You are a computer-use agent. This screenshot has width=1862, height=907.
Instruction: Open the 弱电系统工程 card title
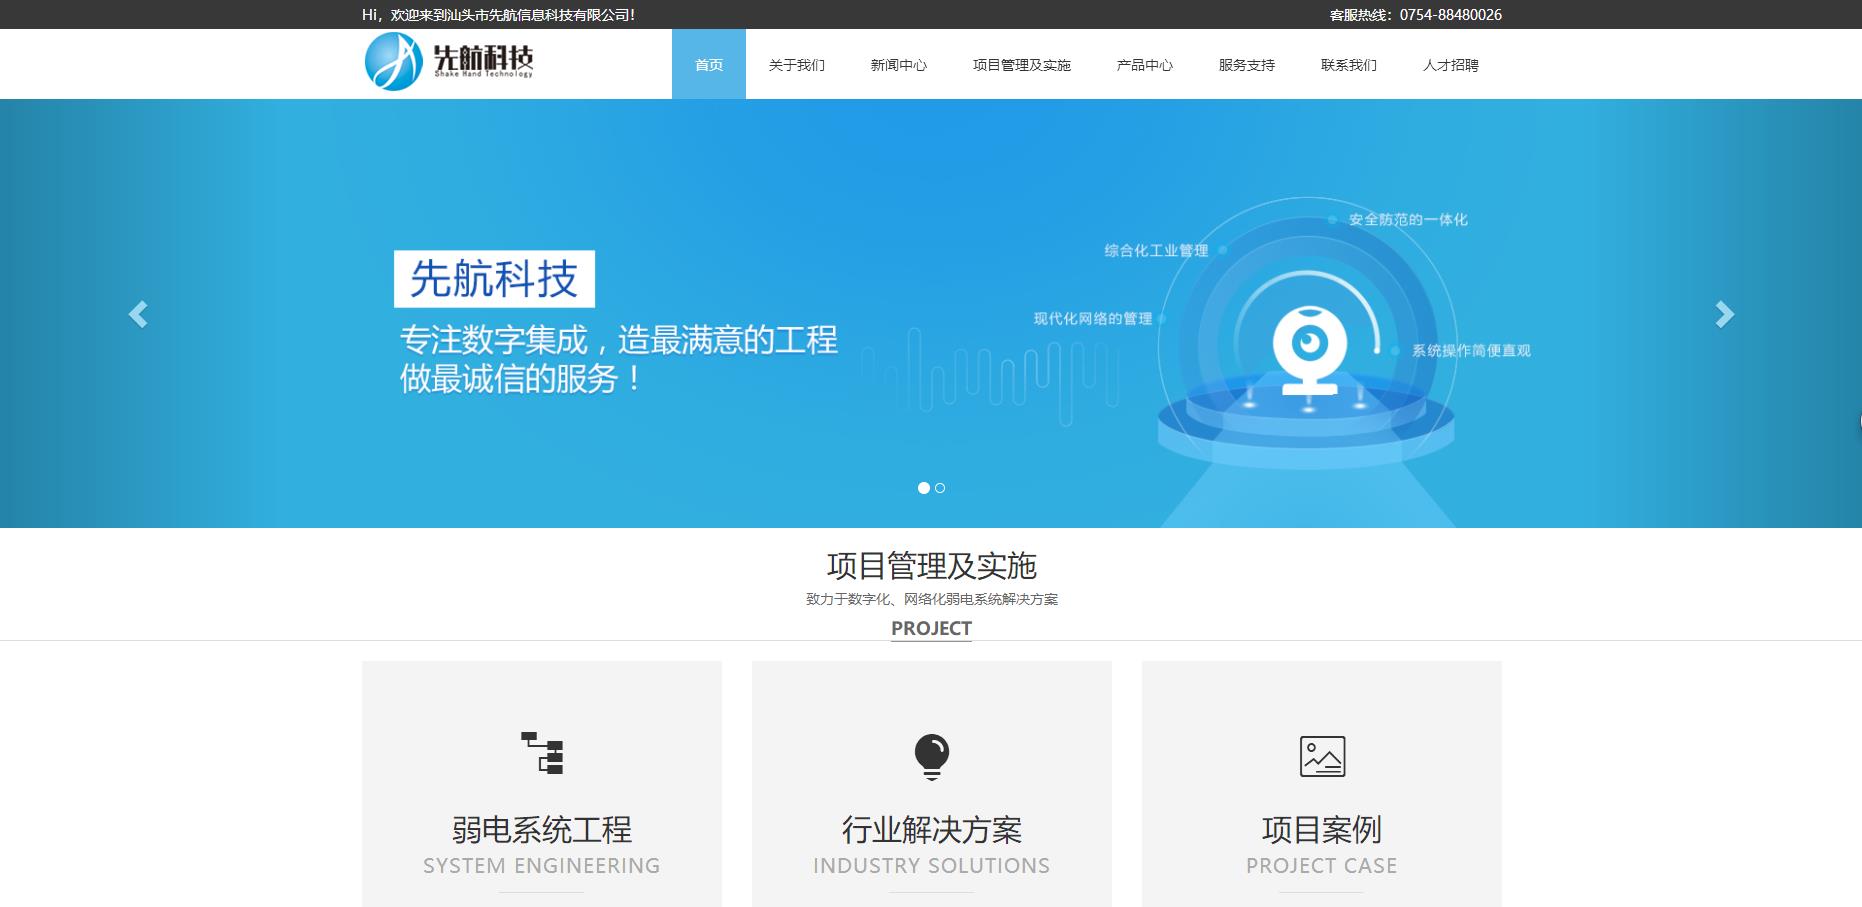[x=542, y=830]
